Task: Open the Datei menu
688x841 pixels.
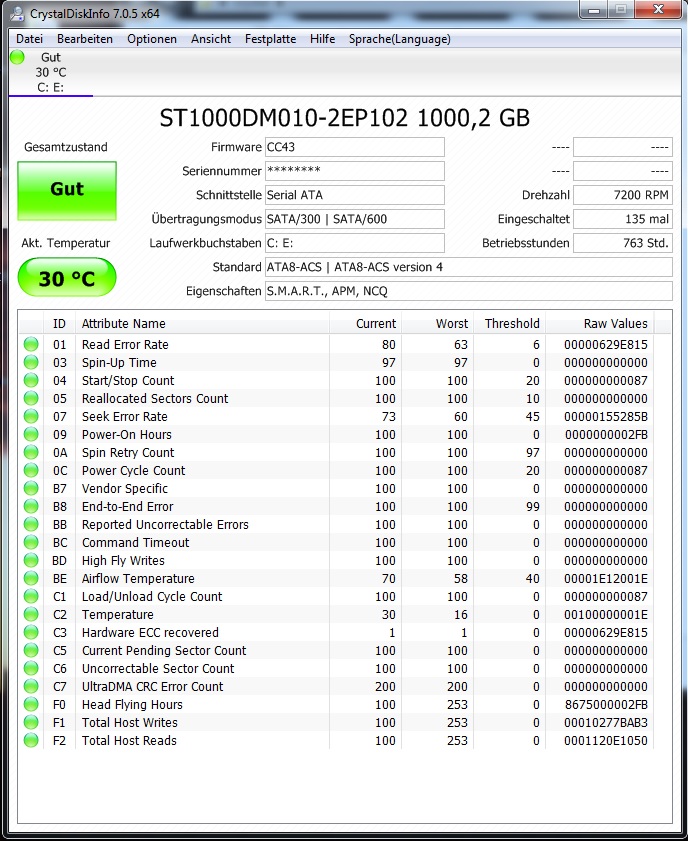Action: (29, 39)
